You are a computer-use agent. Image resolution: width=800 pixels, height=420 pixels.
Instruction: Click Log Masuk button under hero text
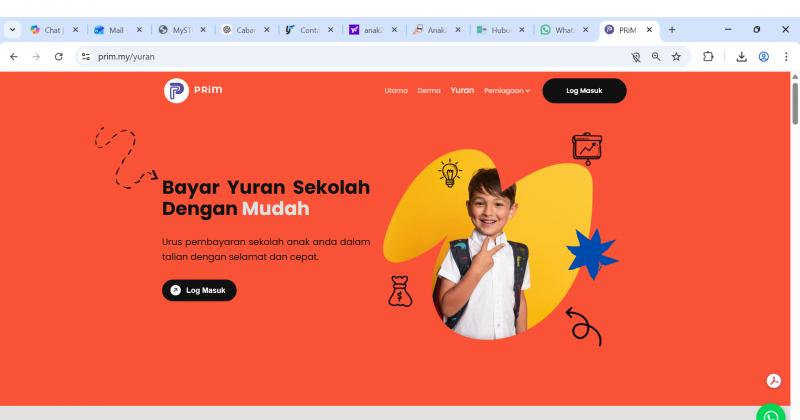pos(199,290)
